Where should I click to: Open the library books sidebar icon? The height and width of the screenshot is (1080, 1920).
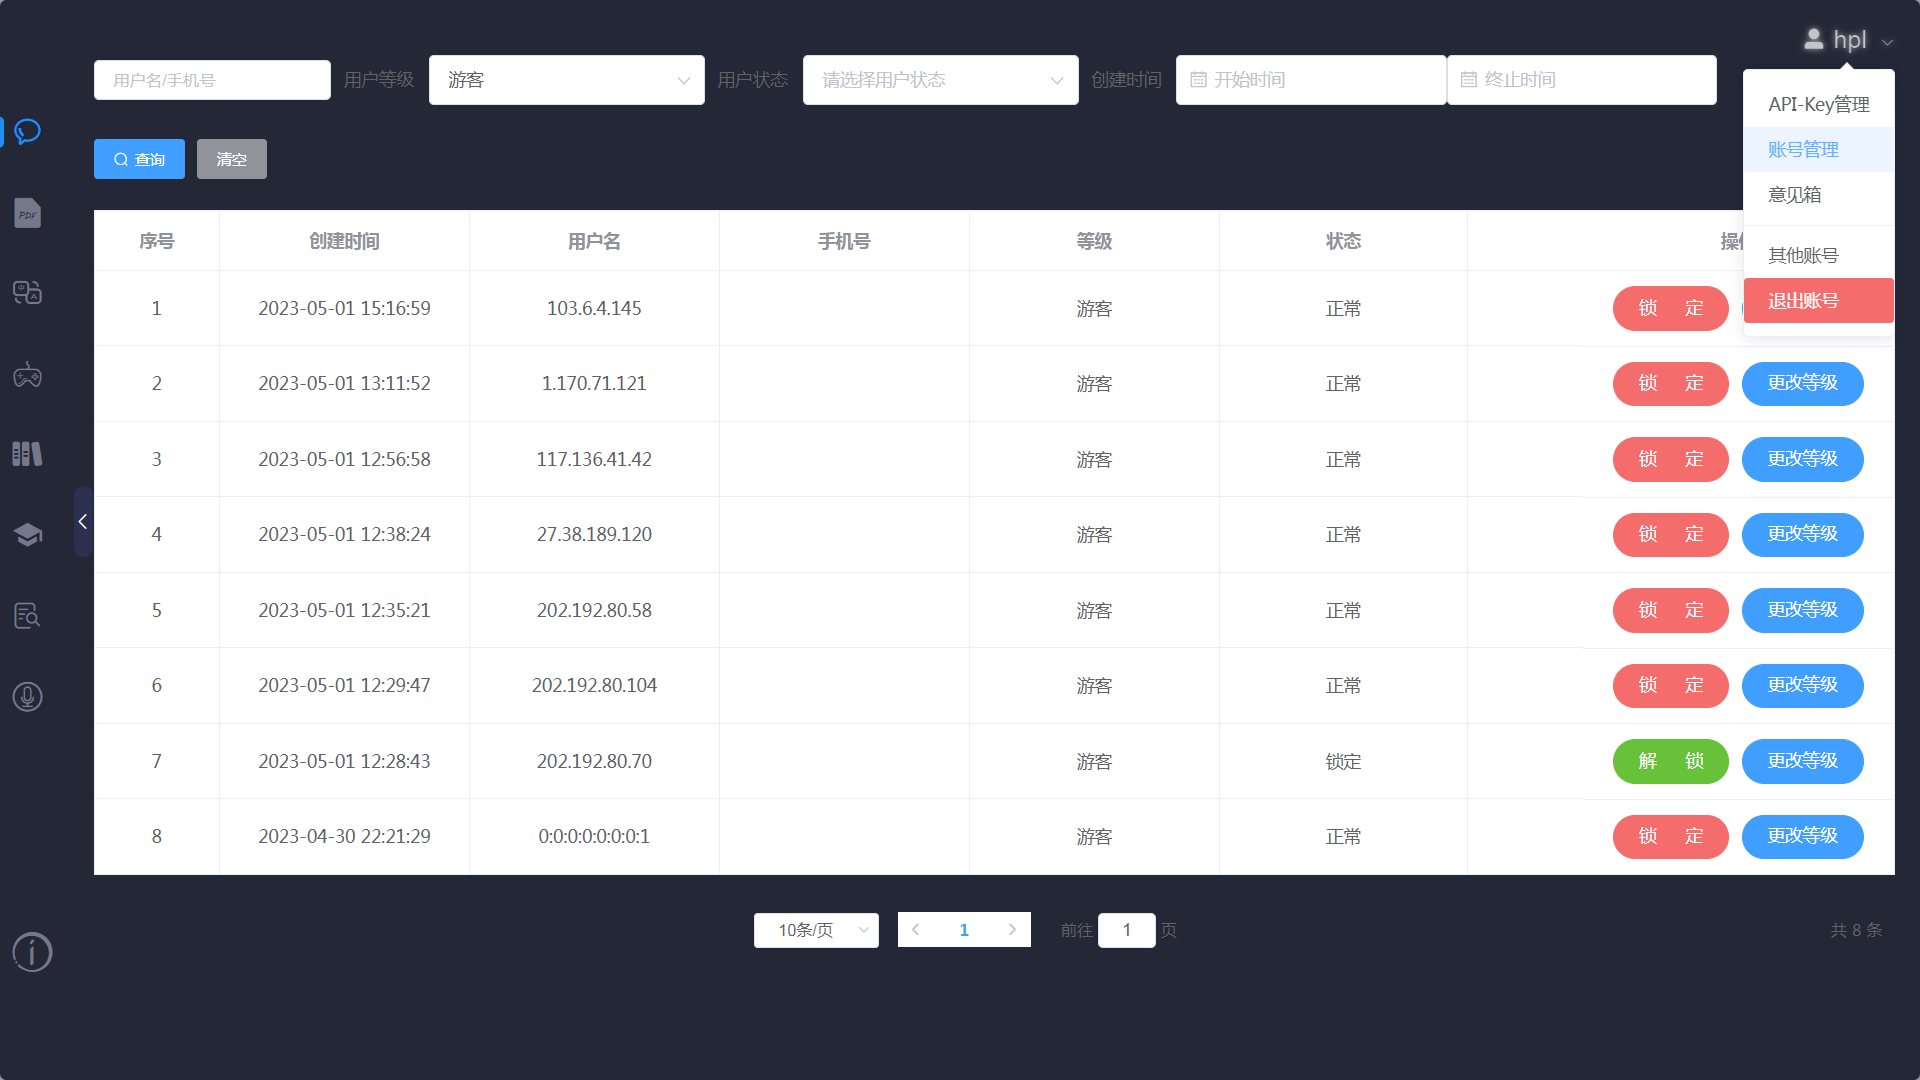pos(28,454)
